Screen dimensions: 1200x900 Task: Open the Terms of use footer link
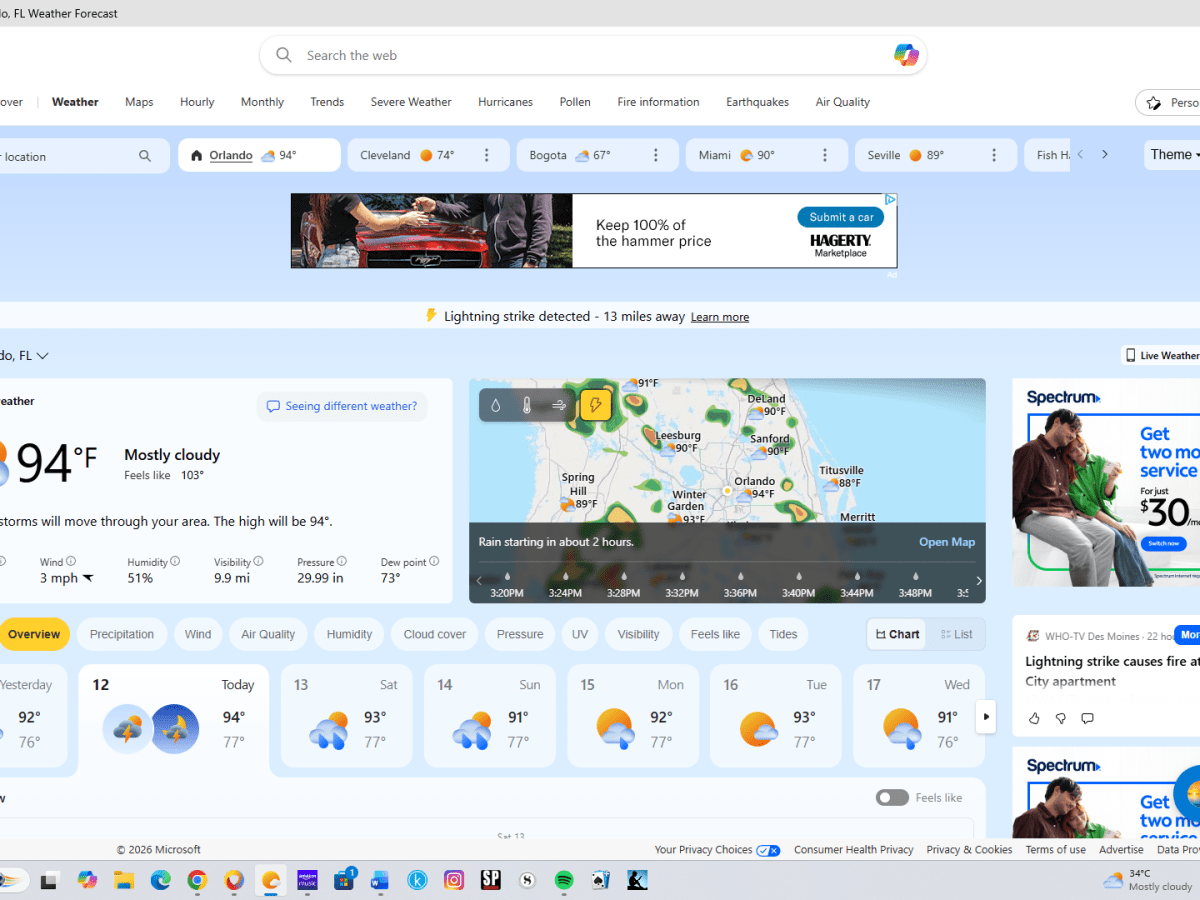coord(1055,850)
